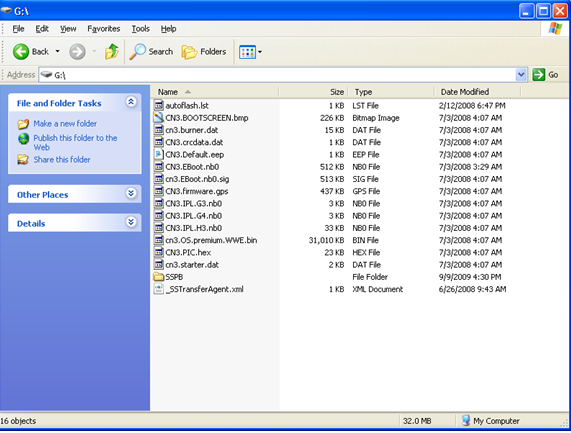Sort by the Date Modified column header
The image size is (571, 433).
[x=478, y=92]
